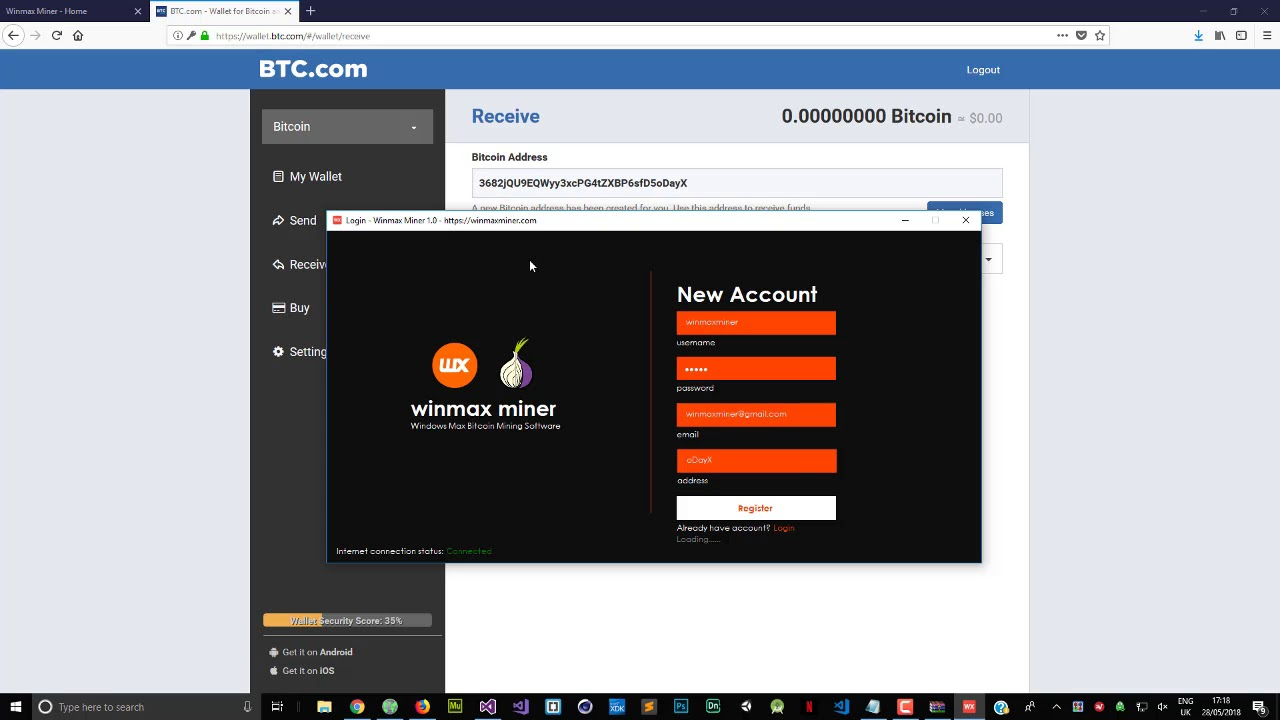Save page to Pocket
1280x720 pixels.
(1081, 36)
